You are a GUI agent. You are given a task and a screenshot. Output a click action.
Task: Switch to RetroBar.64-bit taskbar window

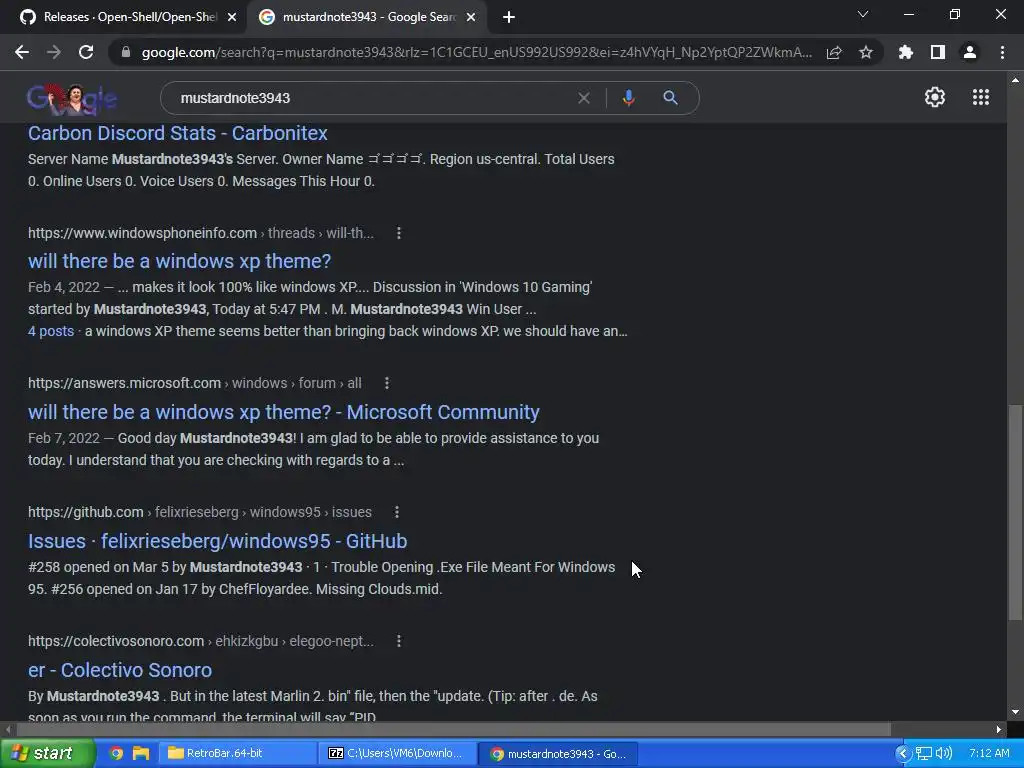click(x=240, y=753)
